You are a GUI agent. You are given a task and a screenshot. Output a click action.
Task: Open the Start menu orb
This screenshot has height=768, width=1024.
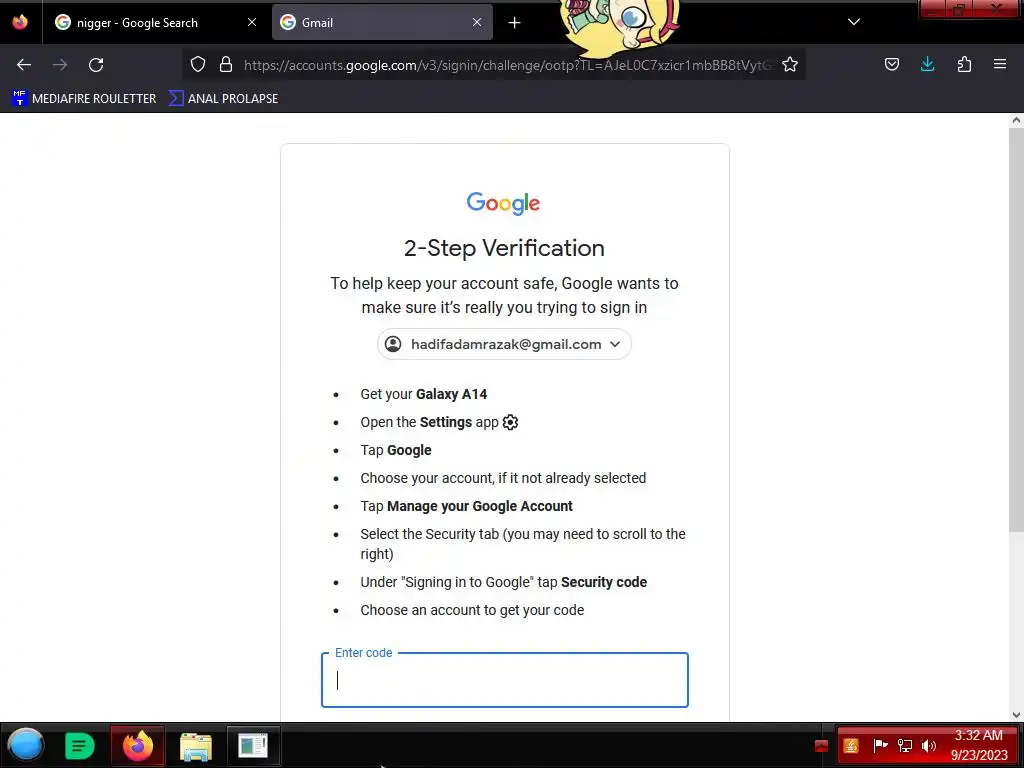point(26,745)
